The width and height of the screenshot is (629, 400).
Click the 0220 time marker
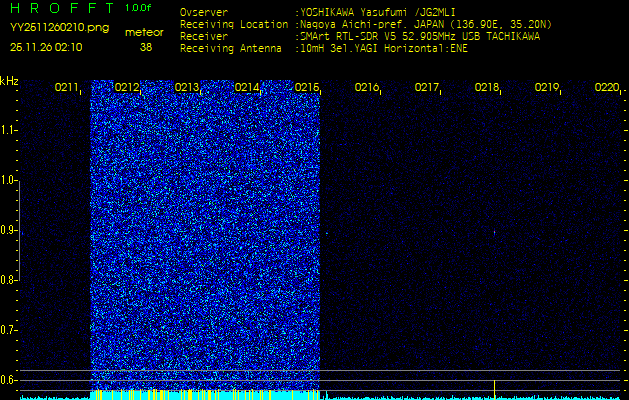tap(607, 87)
